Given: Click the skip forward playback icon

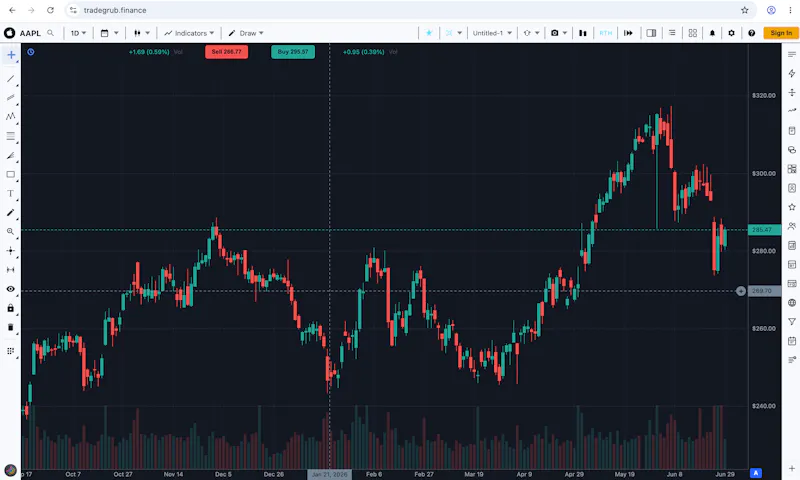Looking at the screenshot, I should coord(628,33).
